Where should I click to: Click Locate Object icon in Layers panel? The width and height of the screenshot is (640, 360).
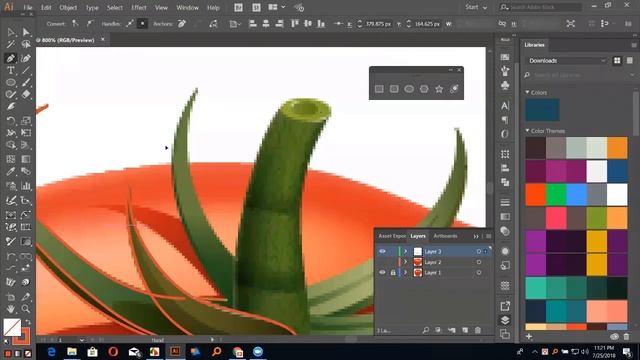point(426,330)
